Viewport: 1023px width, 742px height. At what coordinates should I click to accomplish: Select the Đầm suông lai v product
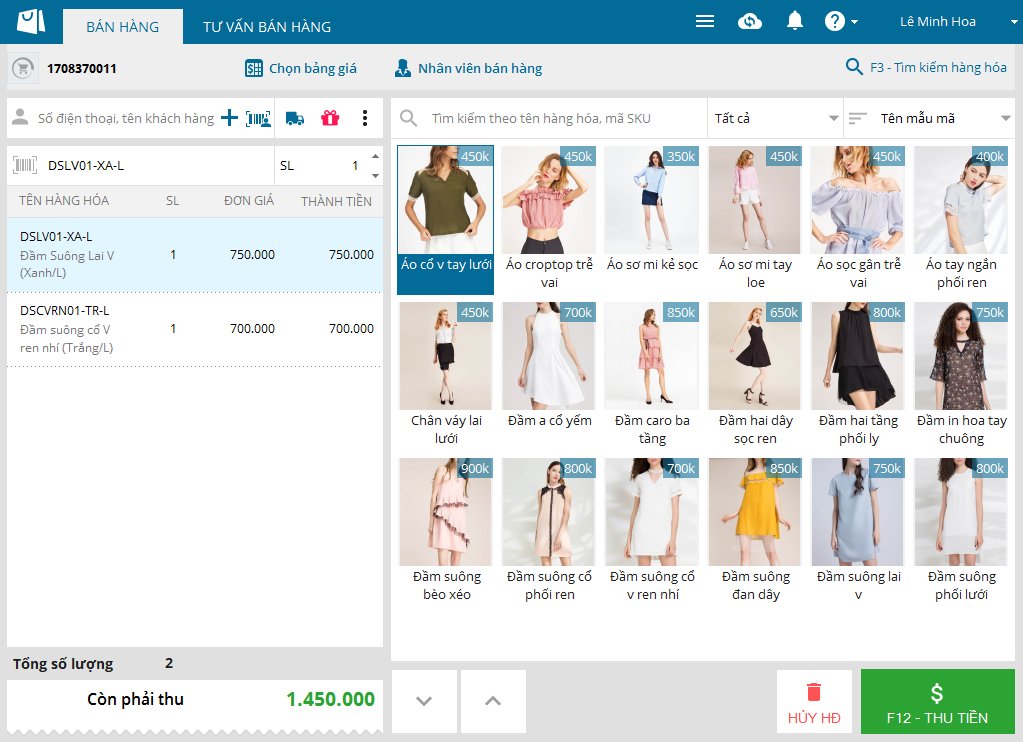pyautogui.click(x=859, y=531)
